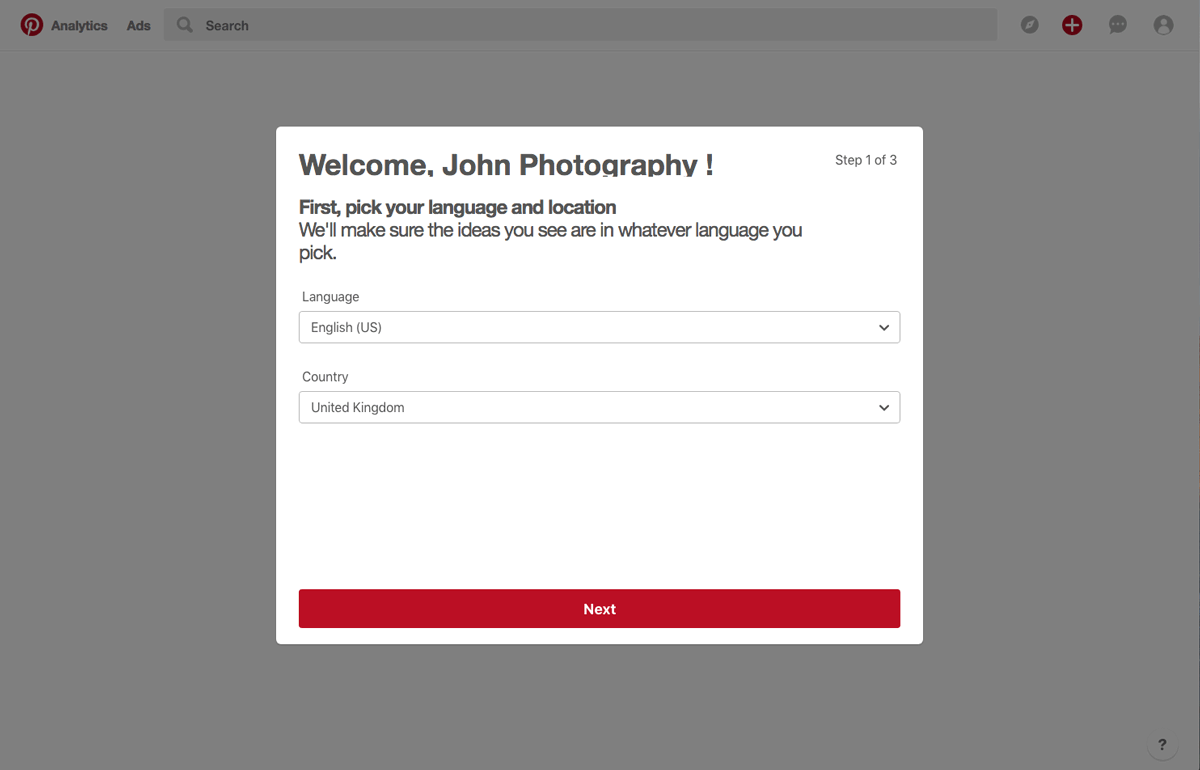Open the help question mark icon
Screen dimensions: 1200x770
pyautogui.click(x=1162, y=744)
